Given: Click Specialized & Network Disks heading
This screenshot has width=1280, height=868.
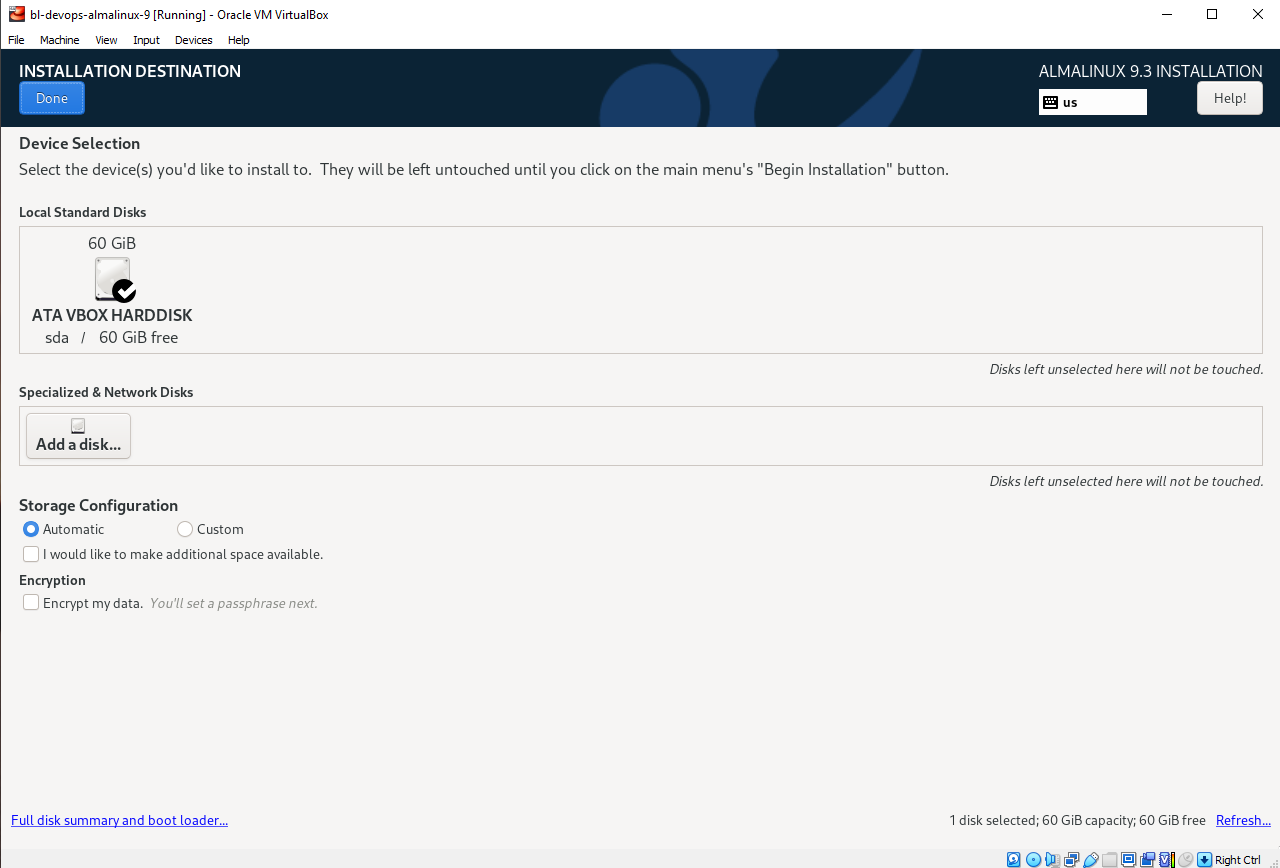Looking at the screenshot, I should [x=106, y=392].
